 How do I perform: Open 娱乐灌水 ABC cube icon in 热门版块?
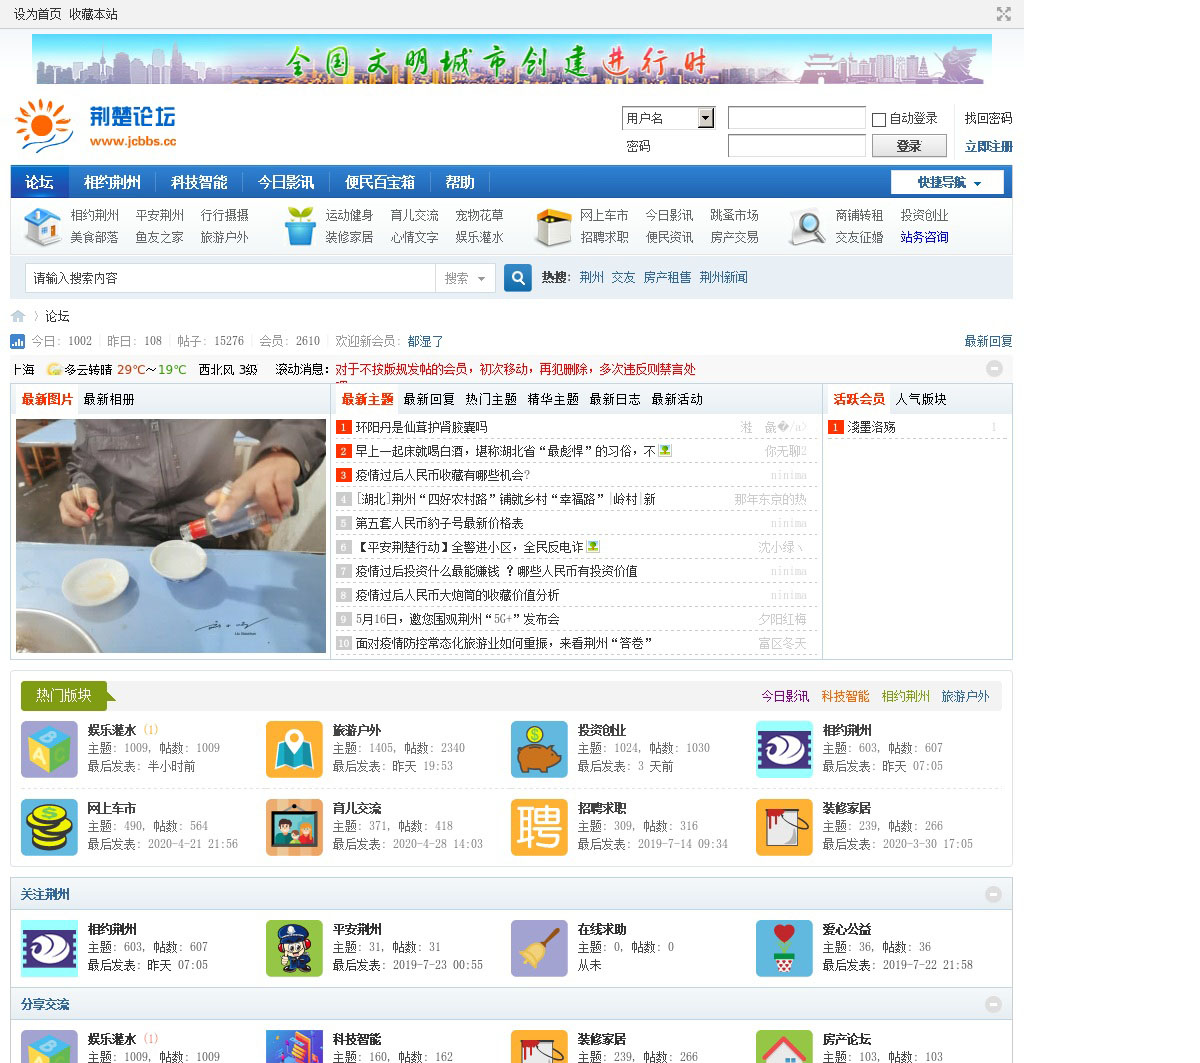[49, 749]
